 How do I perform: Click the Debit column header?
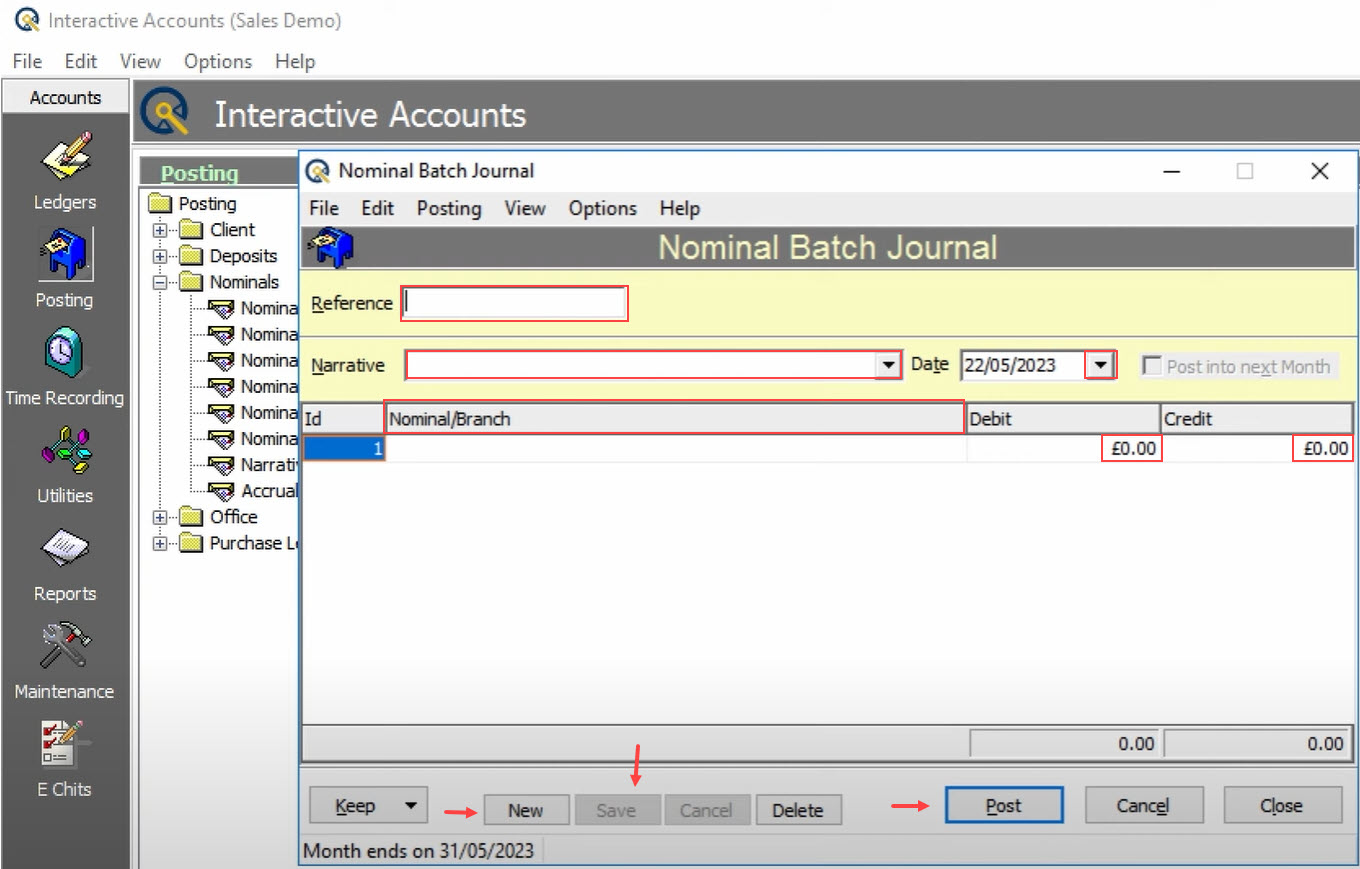click(1063, 419)
